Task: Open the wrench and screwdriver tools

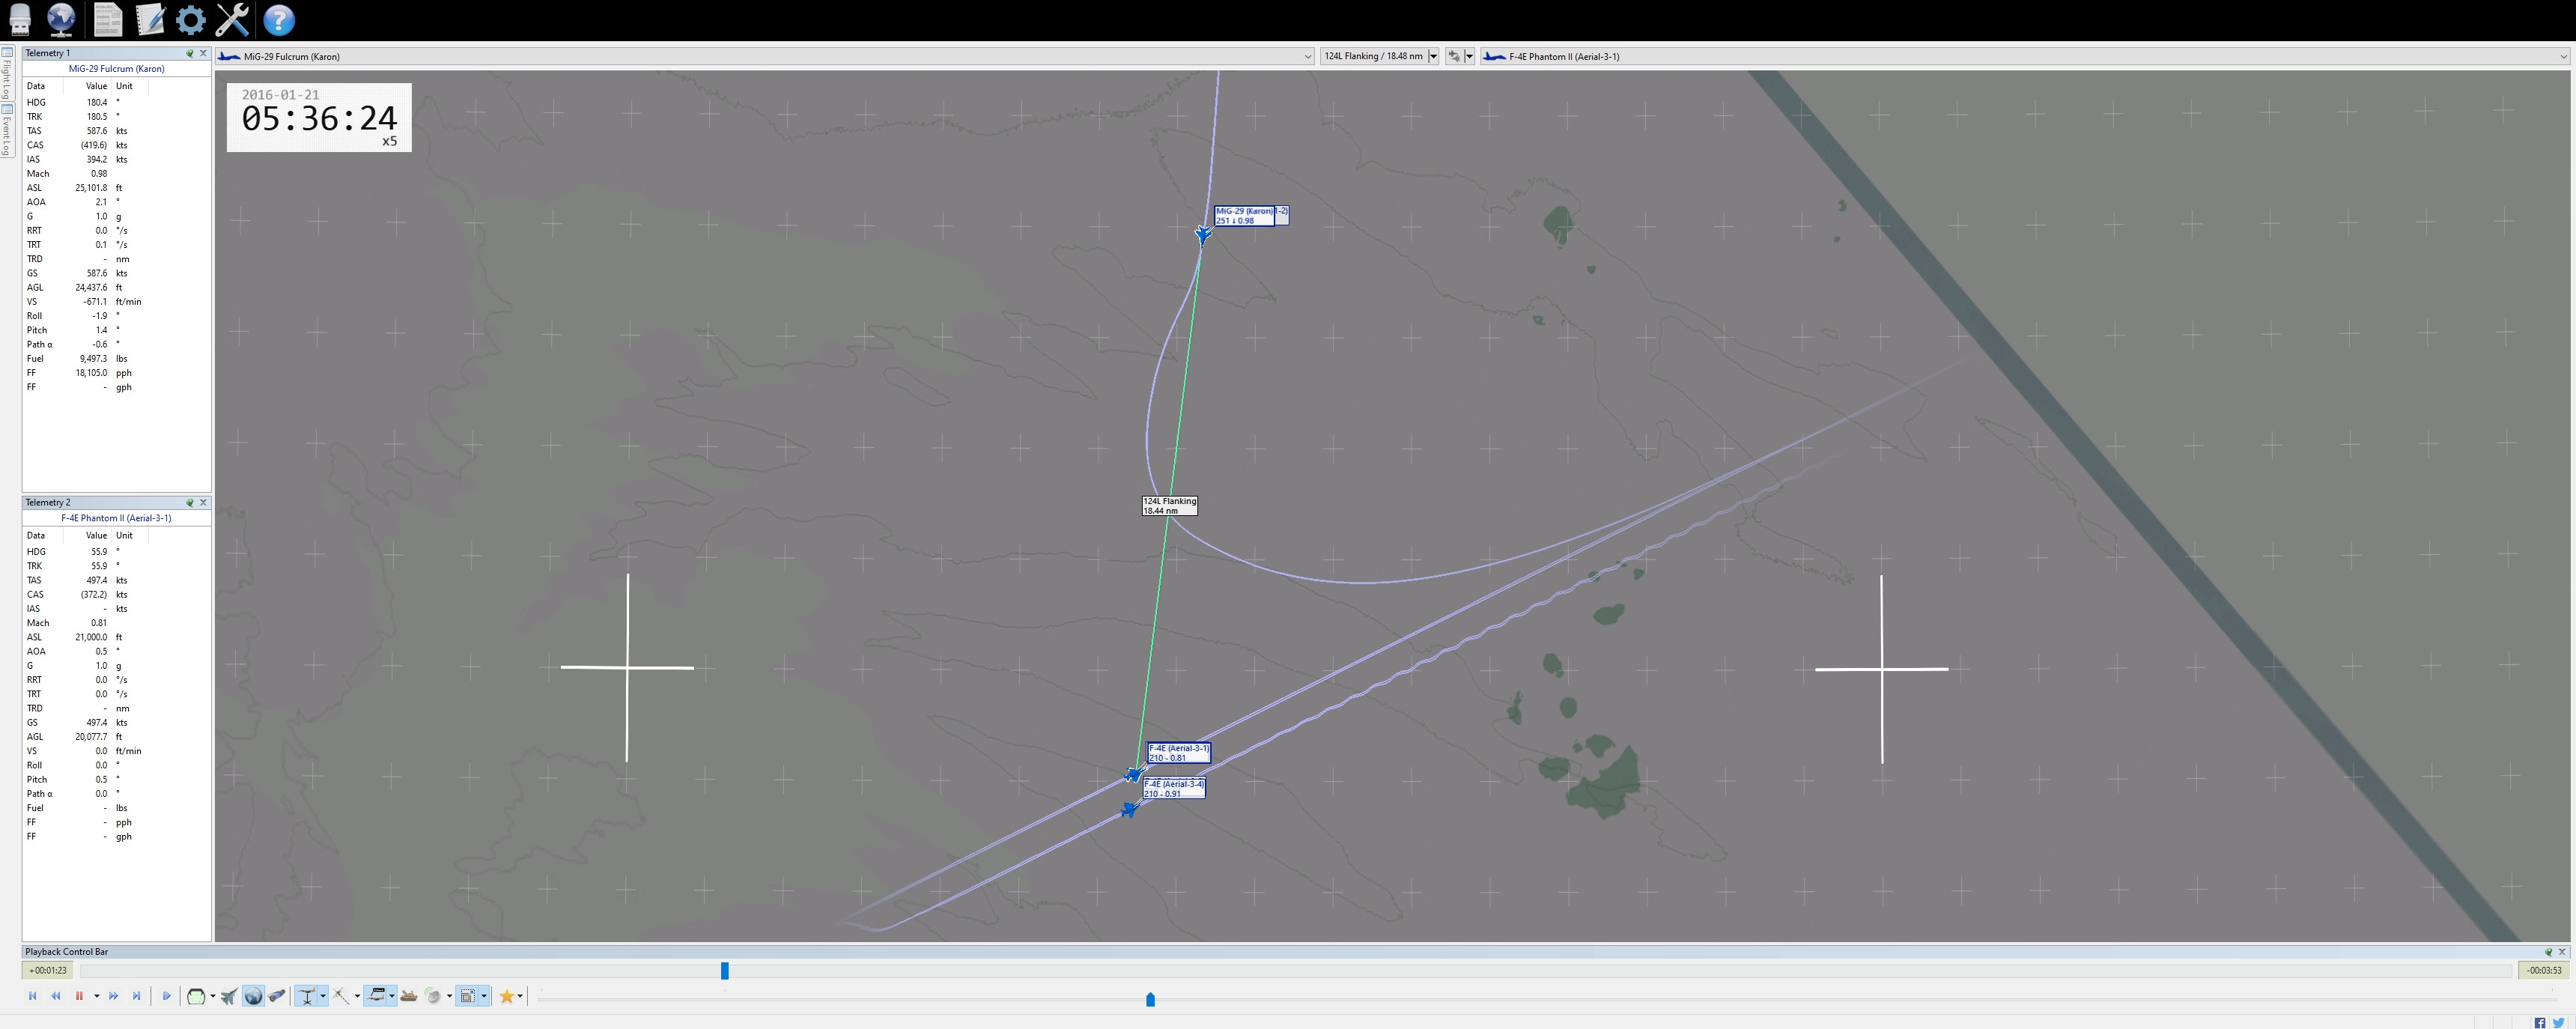Action: [232, 19]
